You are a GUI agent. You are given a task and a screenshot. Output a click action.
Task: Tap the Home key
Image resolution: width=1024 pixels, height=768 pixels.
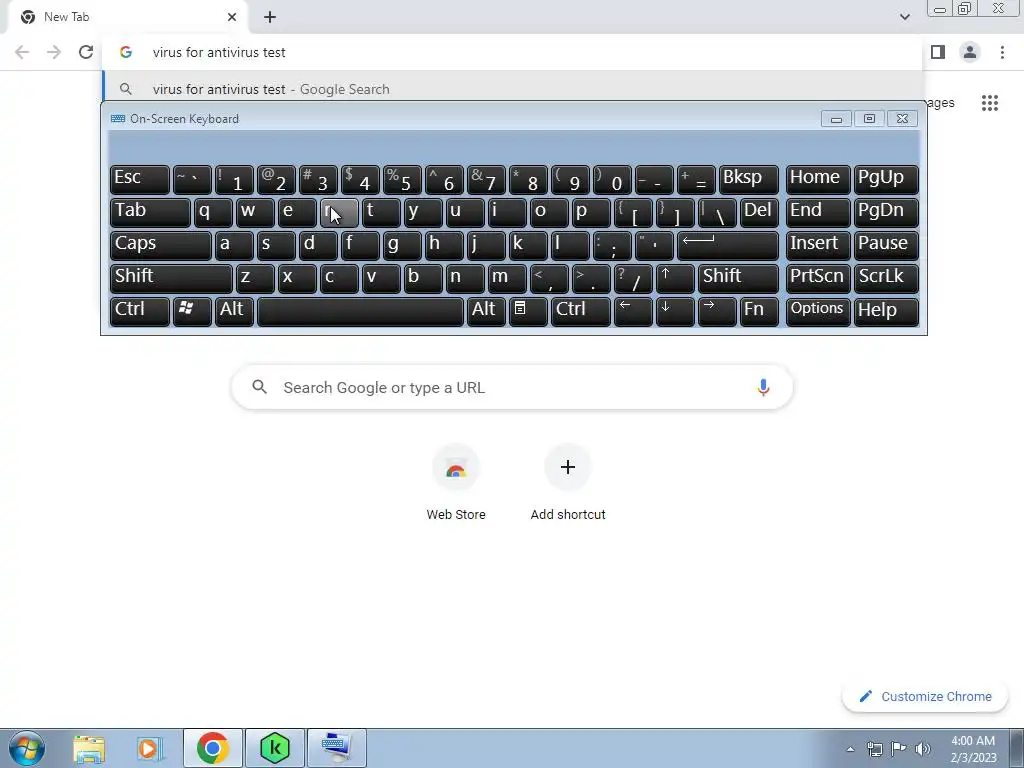[818, 179]
